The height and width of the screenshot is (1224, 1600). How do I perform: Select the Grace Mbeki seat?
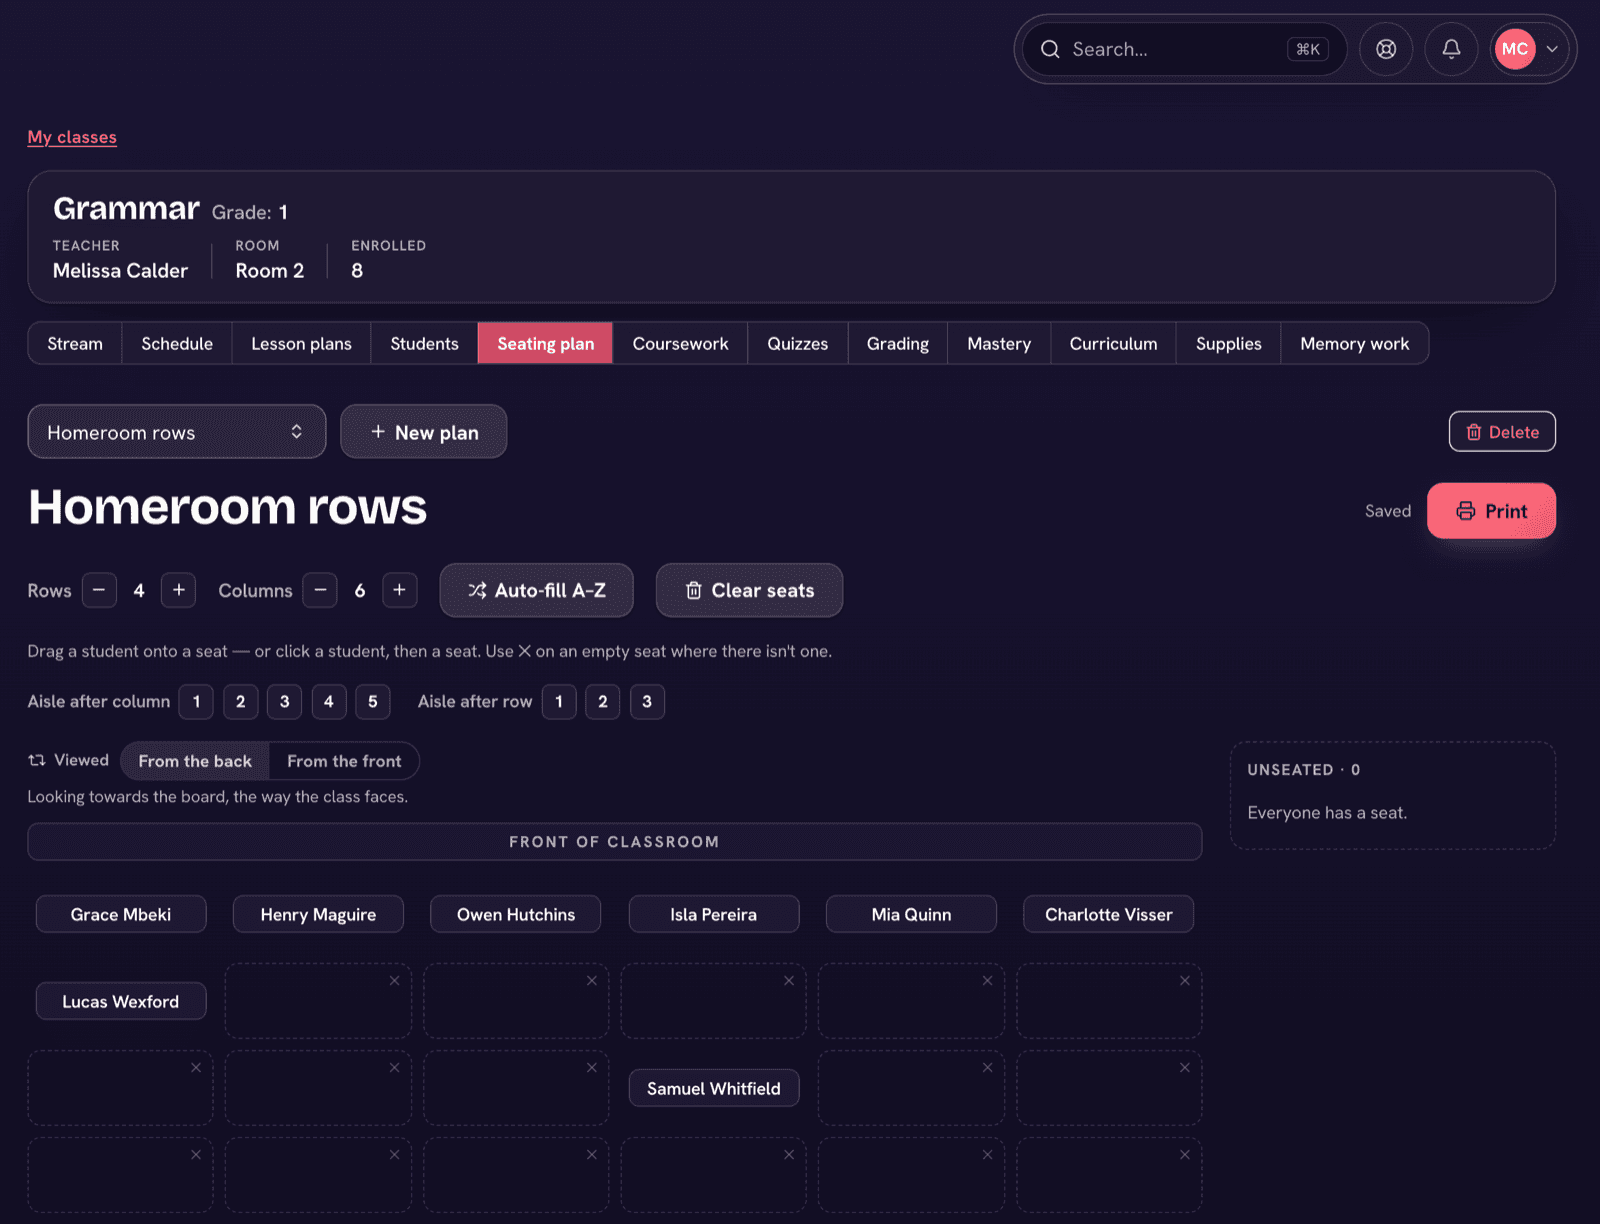click(121, 914)
